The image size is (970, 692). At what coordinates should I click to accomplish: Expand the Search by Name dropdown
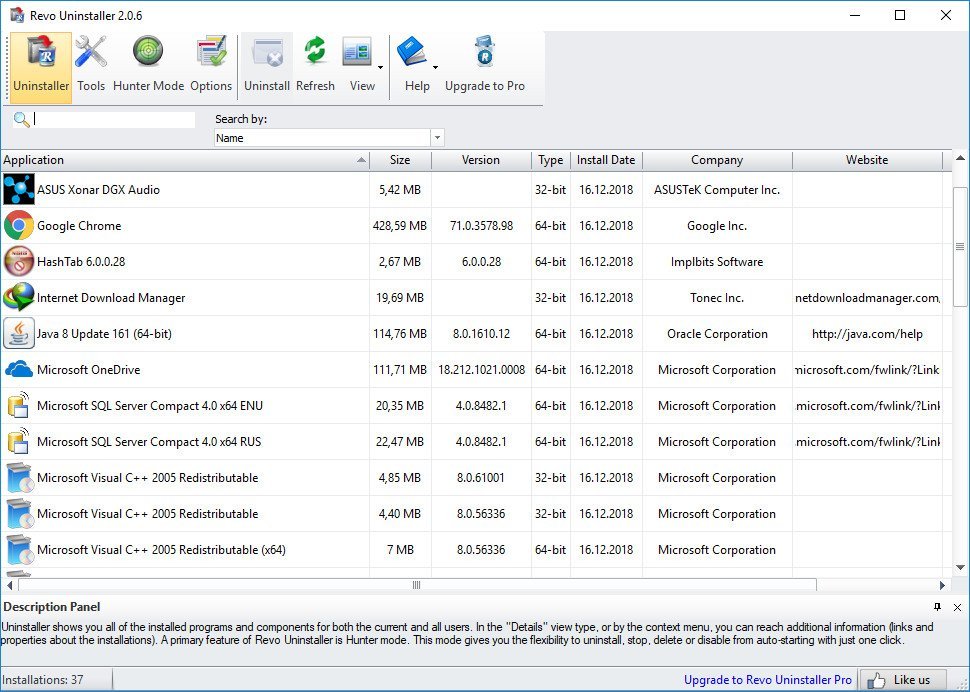(x=437, y=138)
